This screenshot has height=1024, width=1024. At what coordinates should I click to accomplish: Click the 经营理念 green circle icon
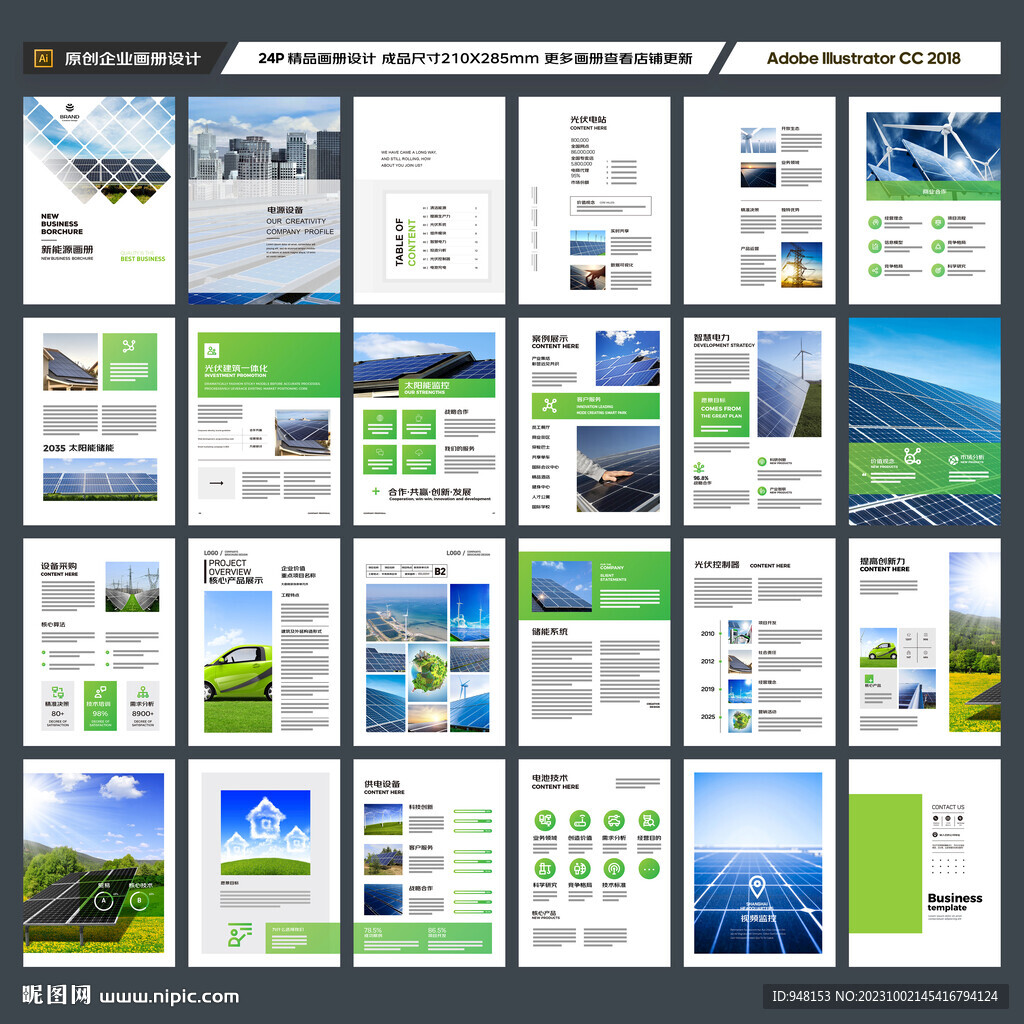[874, 223]
